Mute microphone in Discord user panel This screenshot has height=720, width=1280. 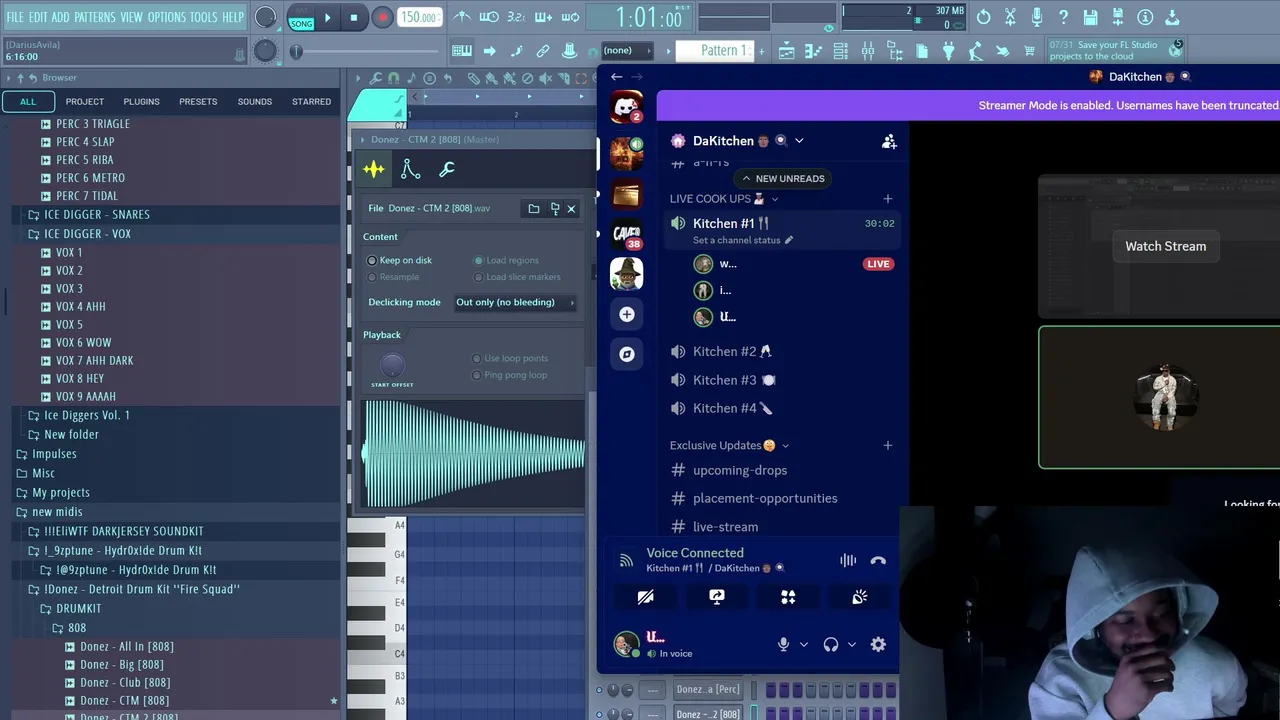(x=784, y=645)
